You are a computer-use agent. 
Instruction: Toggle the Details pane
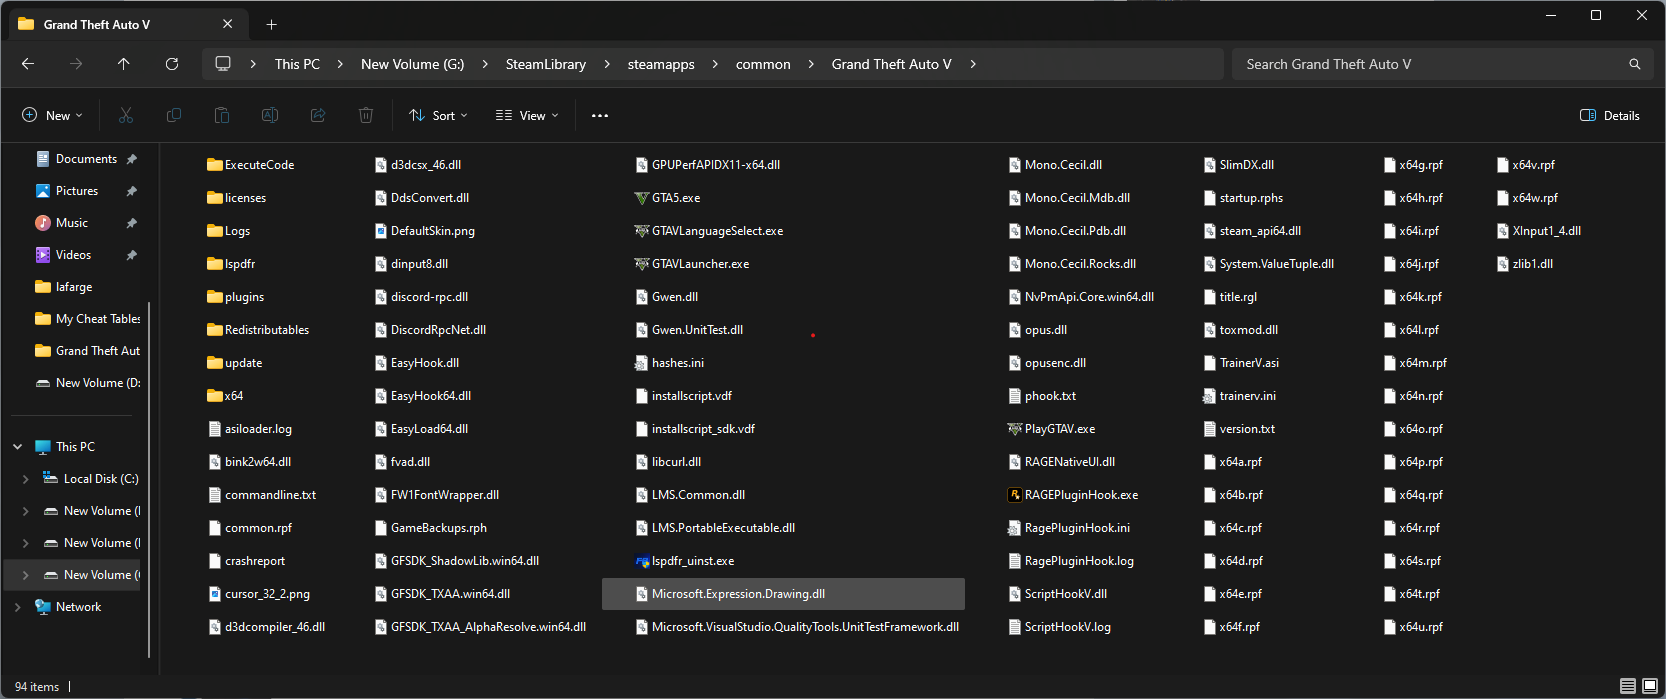[x=1609, y=116]
